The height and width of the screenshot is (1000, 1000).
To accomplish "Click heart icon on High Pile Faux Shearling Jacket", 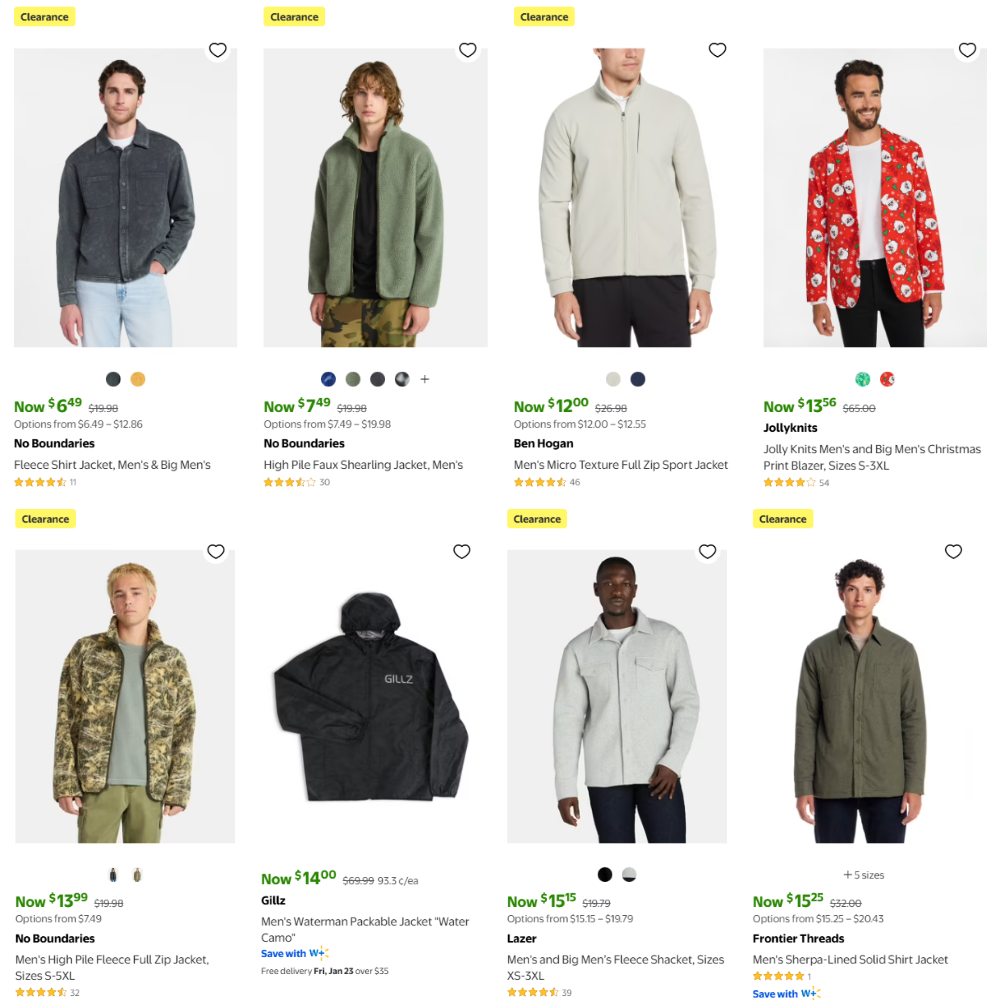I will point(467,50).
